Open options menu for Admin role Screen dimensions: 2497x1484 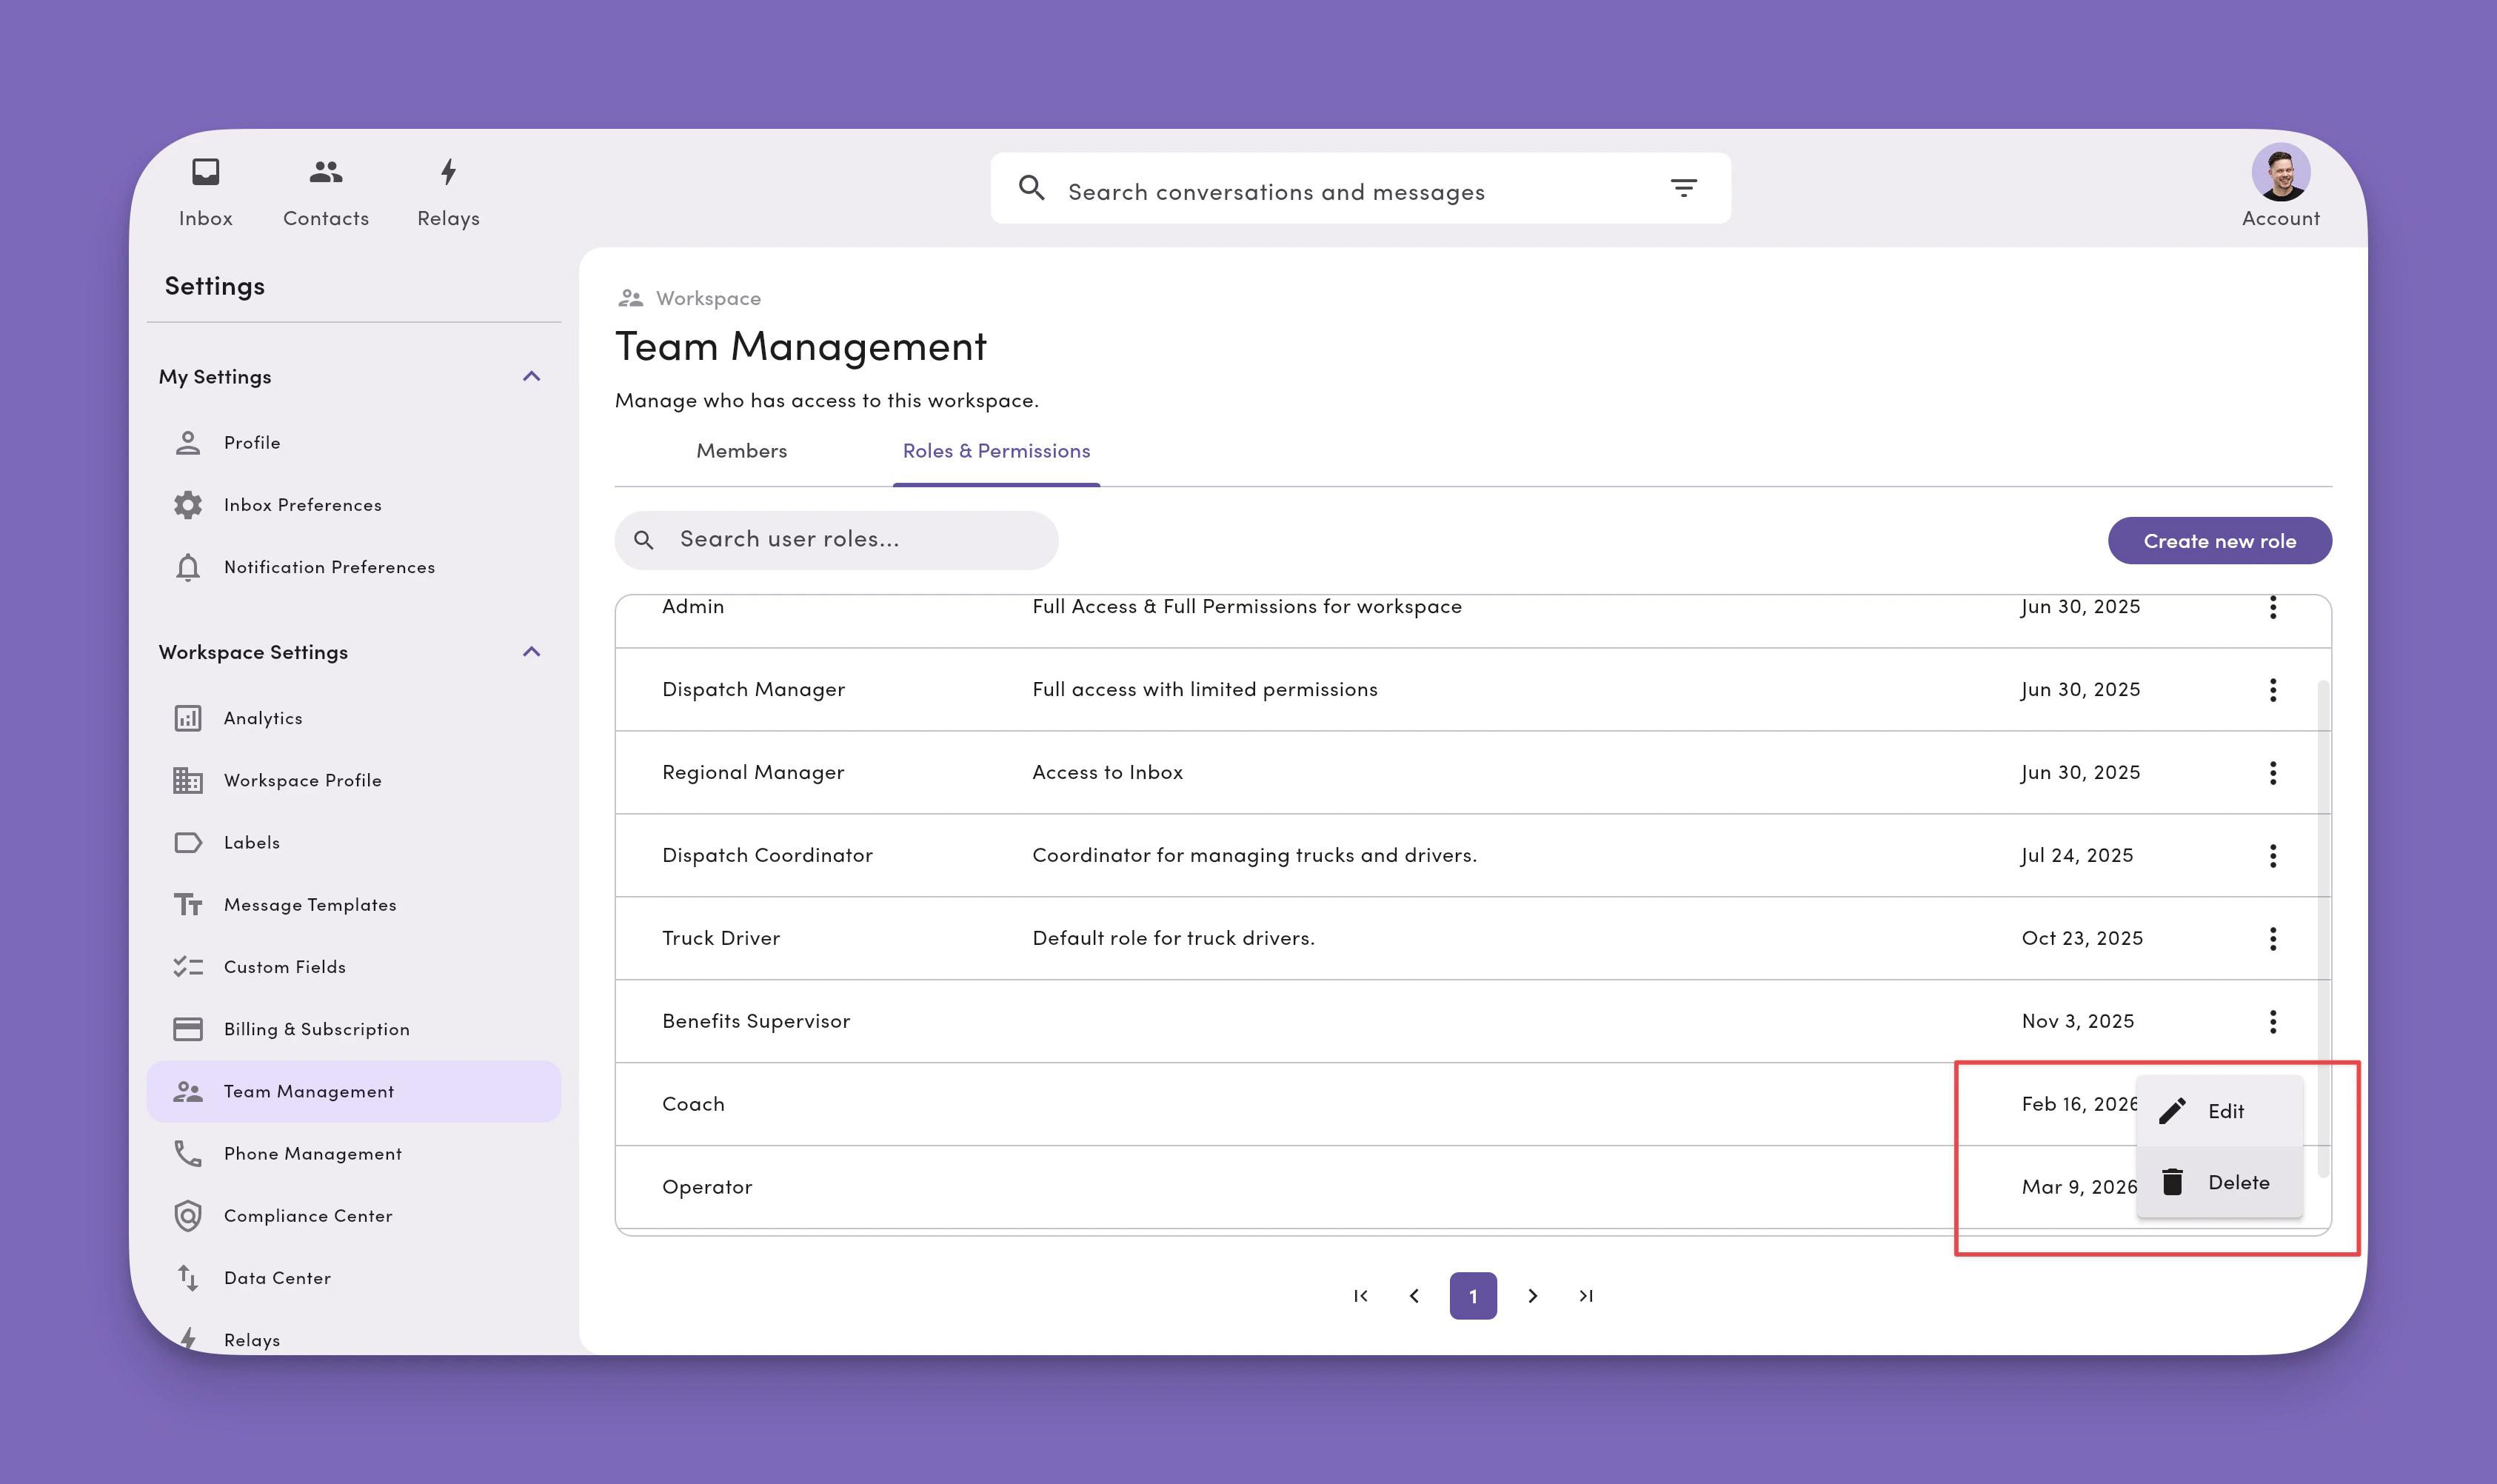click(2273, 607)
